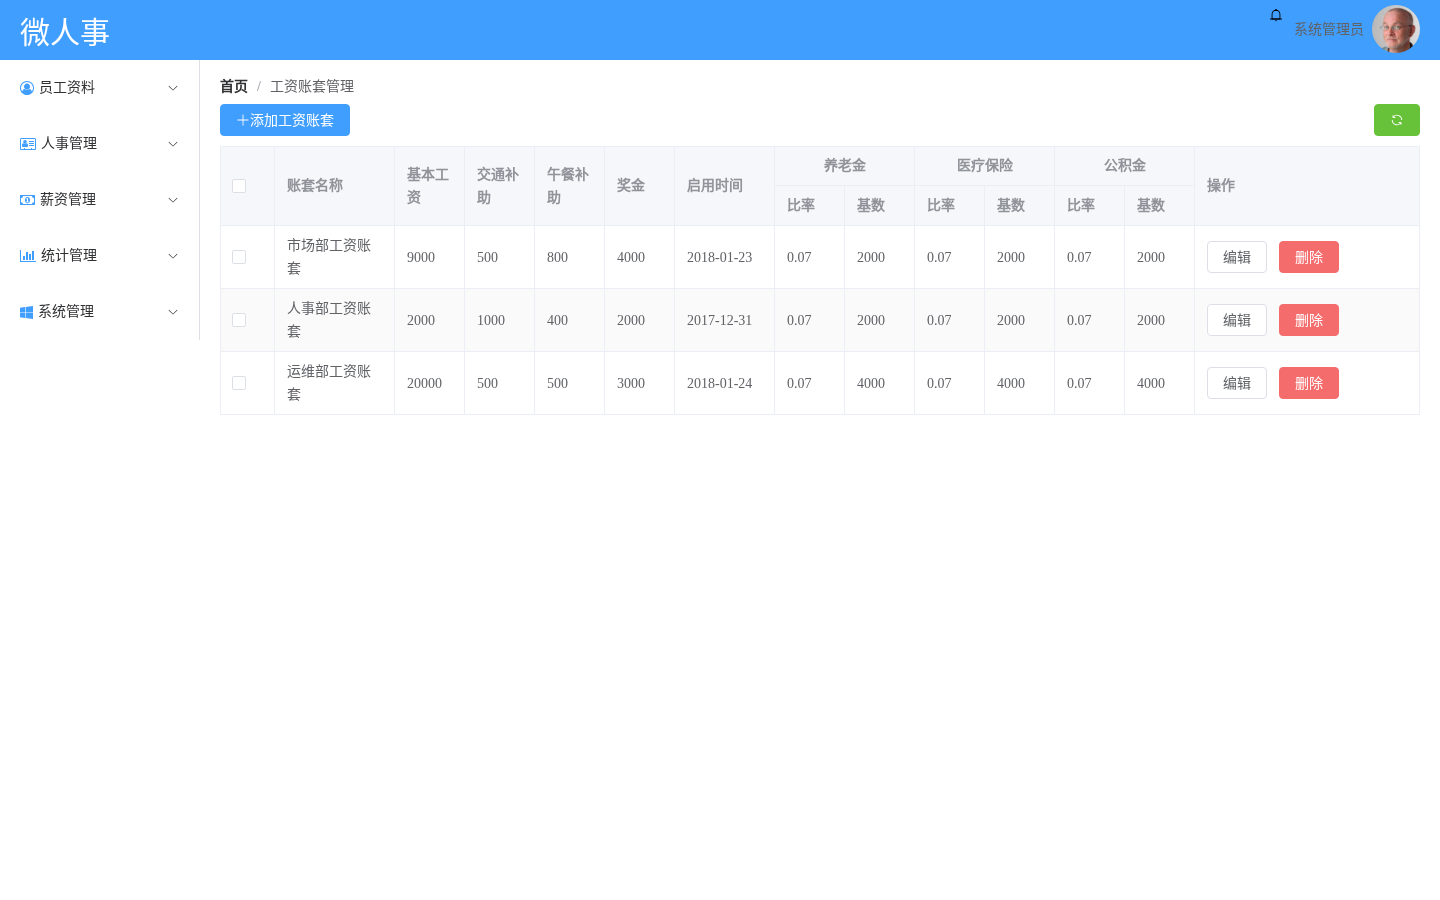Click the 人事管理 ID card icon
Viewport: 1440px width, 900px height.
coord(28,144)
